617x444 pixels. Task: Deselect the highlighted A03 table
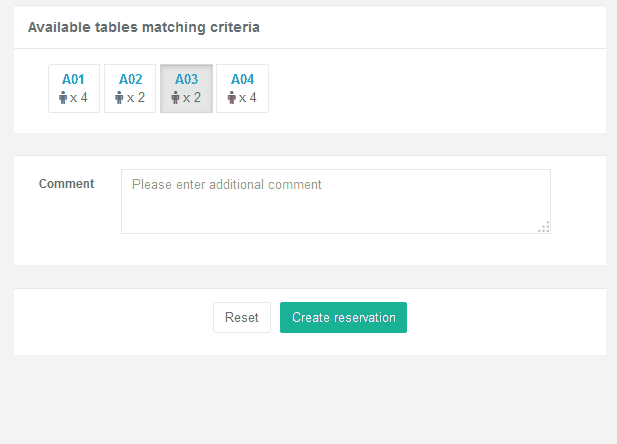point(187,89)
